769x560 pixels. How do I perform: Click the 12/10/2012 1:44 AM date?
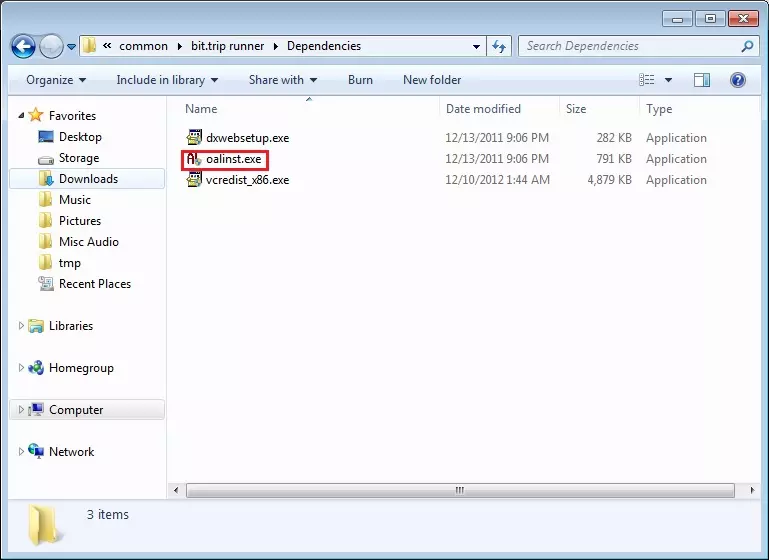[x=497, y=180]
